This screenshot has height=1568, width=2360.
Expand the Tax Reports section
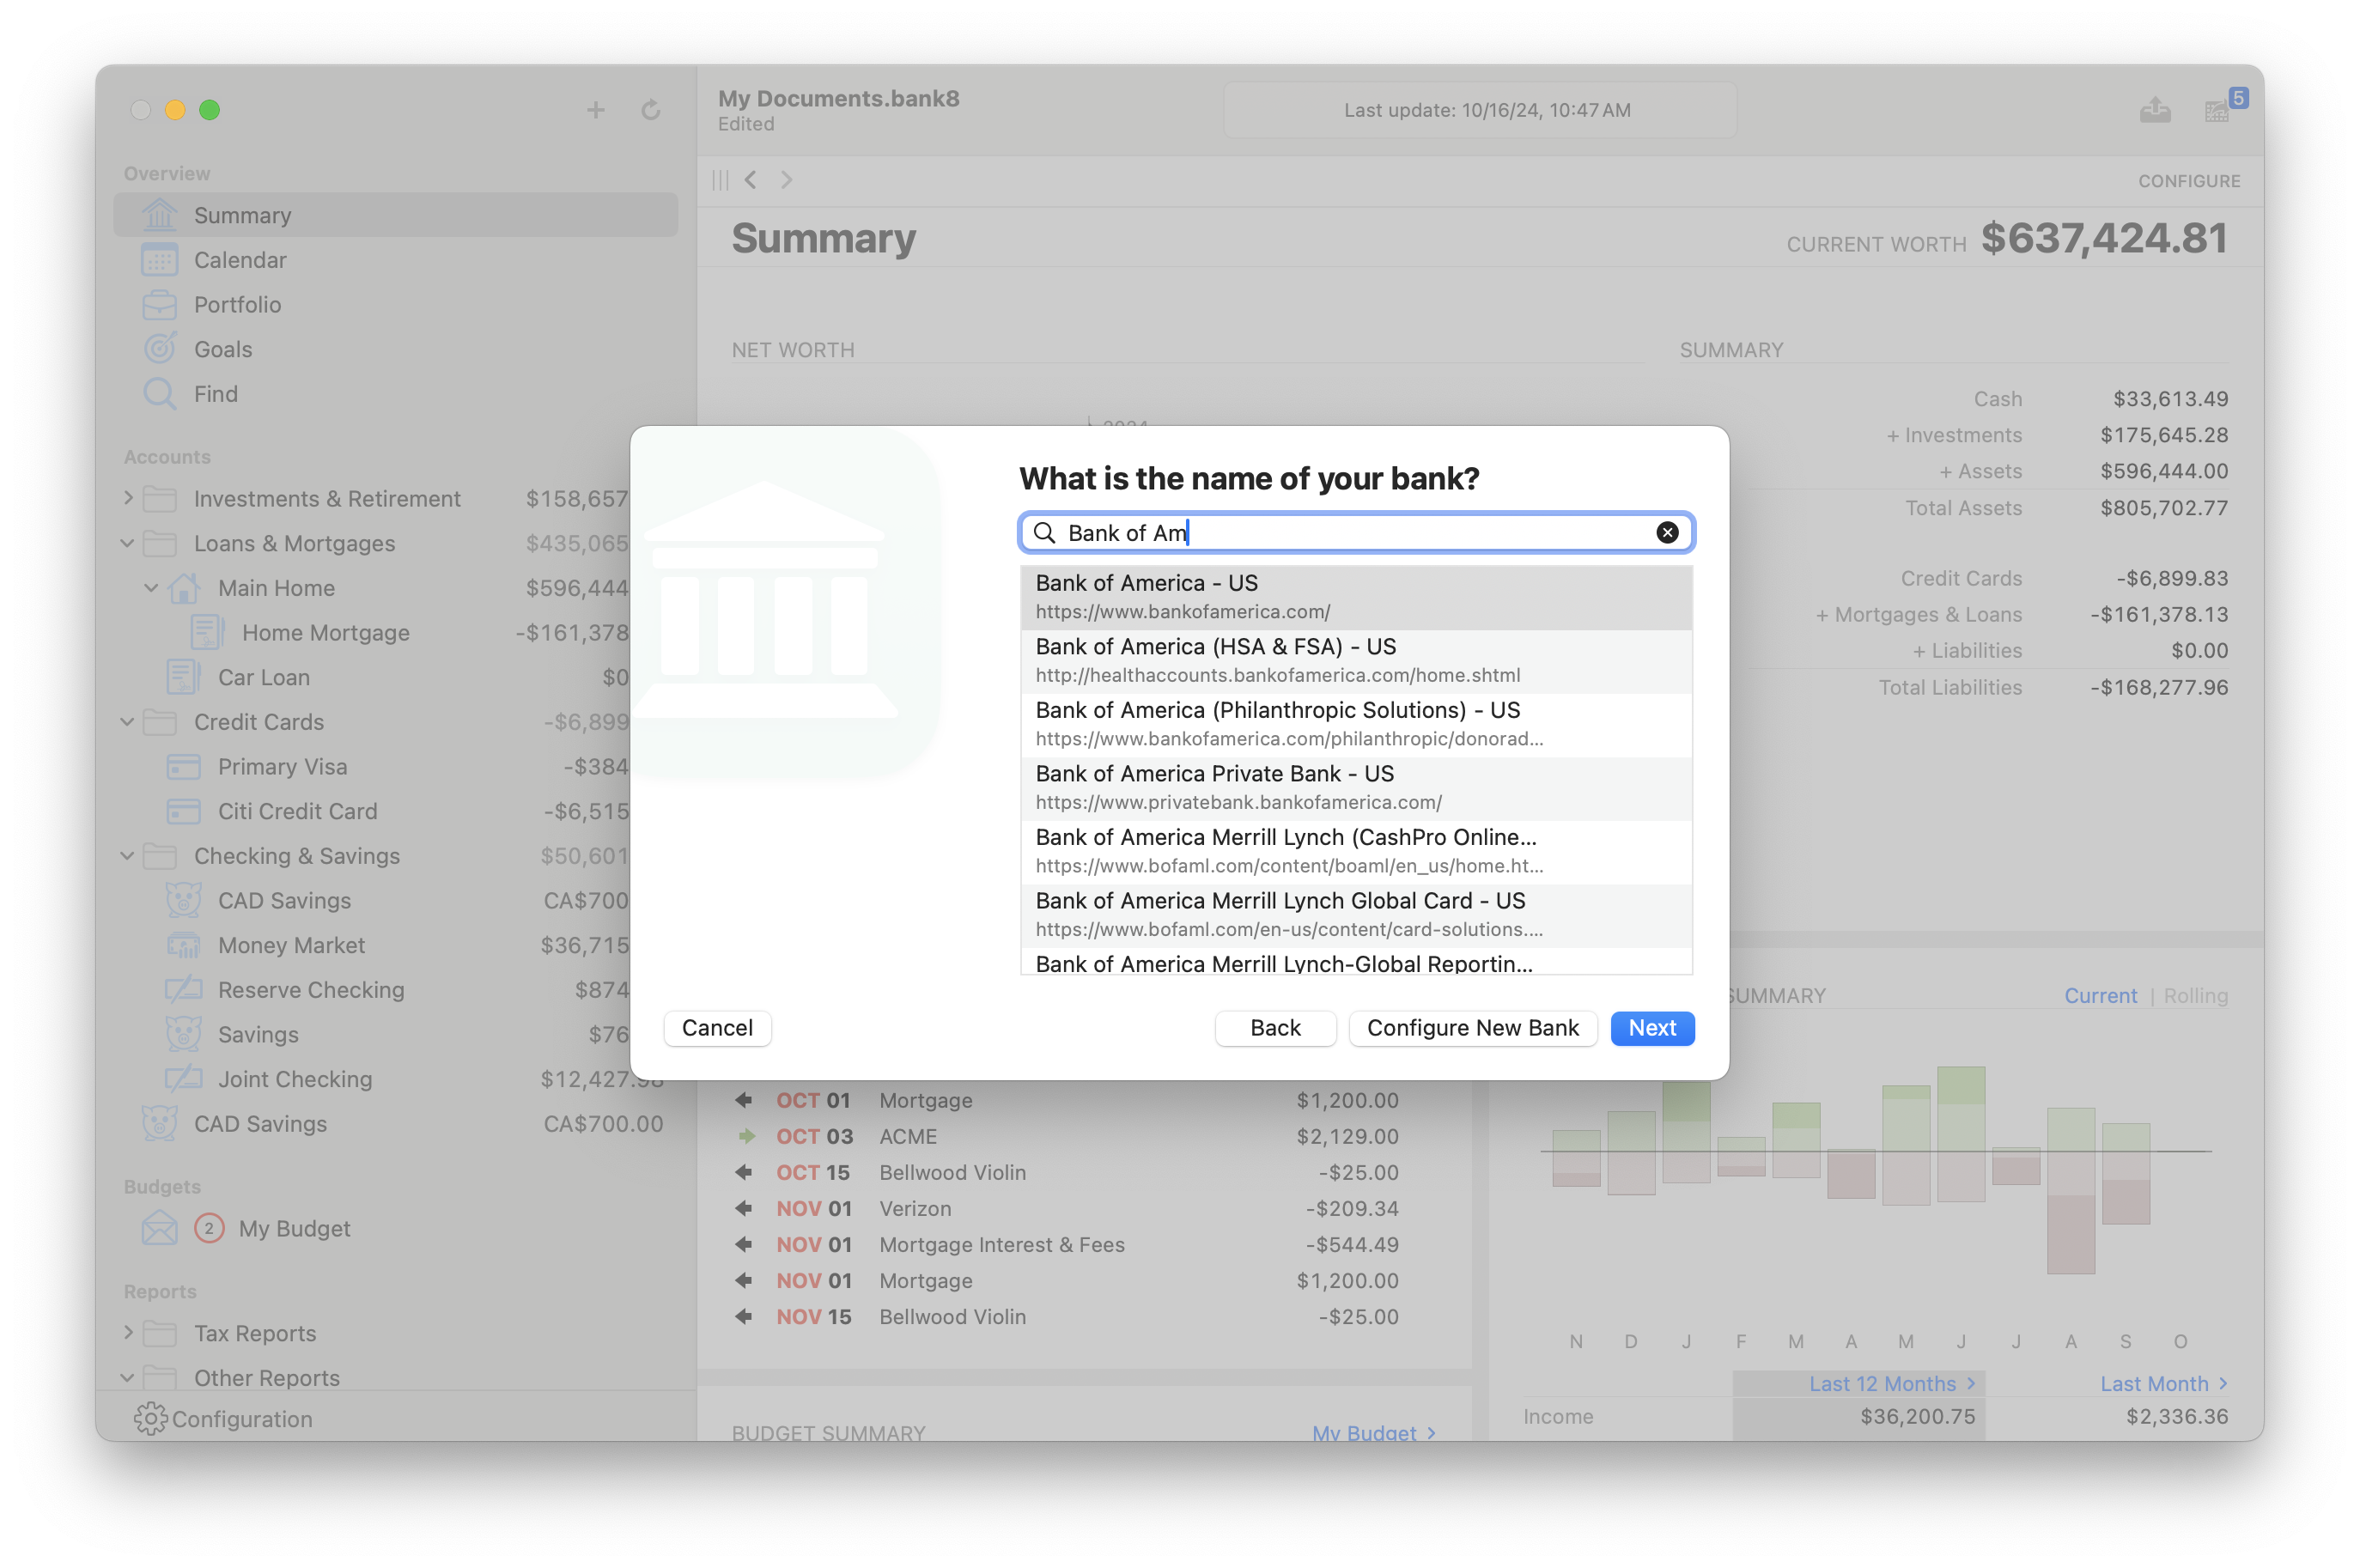pyautogui.click(x=133, y=1332)
